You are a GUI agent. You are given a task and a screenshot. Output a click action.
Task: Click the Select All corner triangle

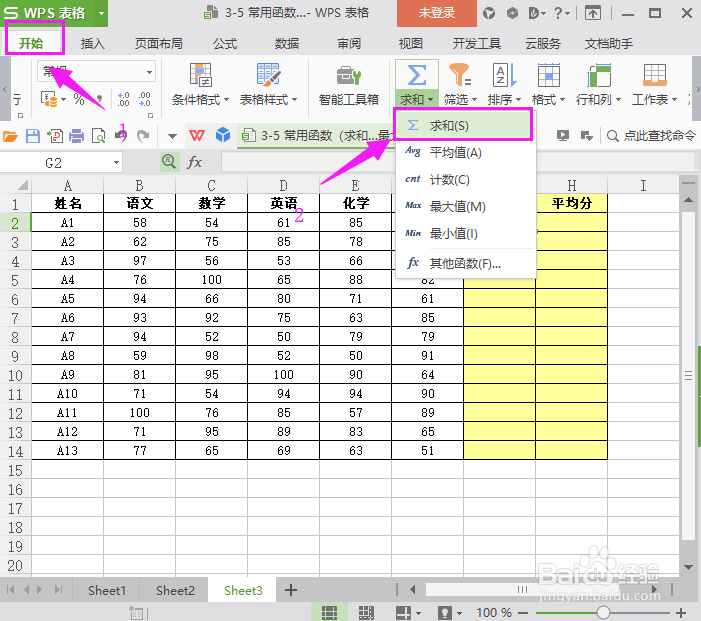click(22, 185)
